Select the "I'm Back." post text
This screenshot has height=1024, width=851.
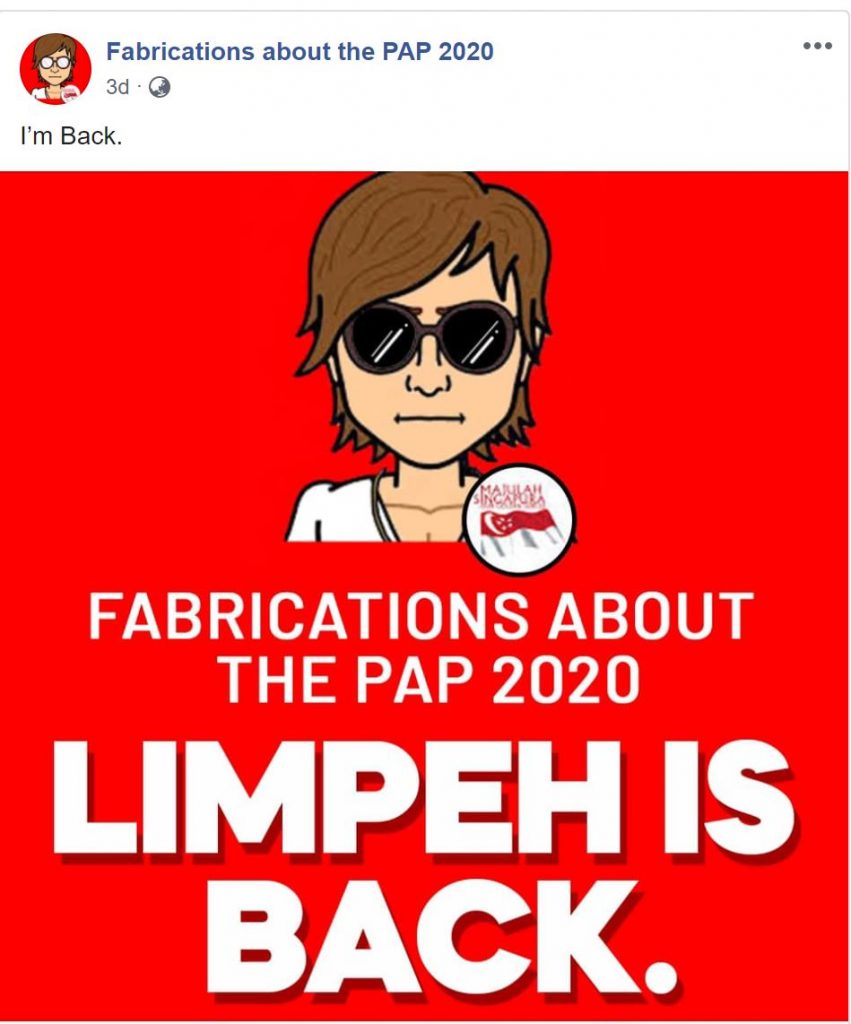tap(71, 136)
